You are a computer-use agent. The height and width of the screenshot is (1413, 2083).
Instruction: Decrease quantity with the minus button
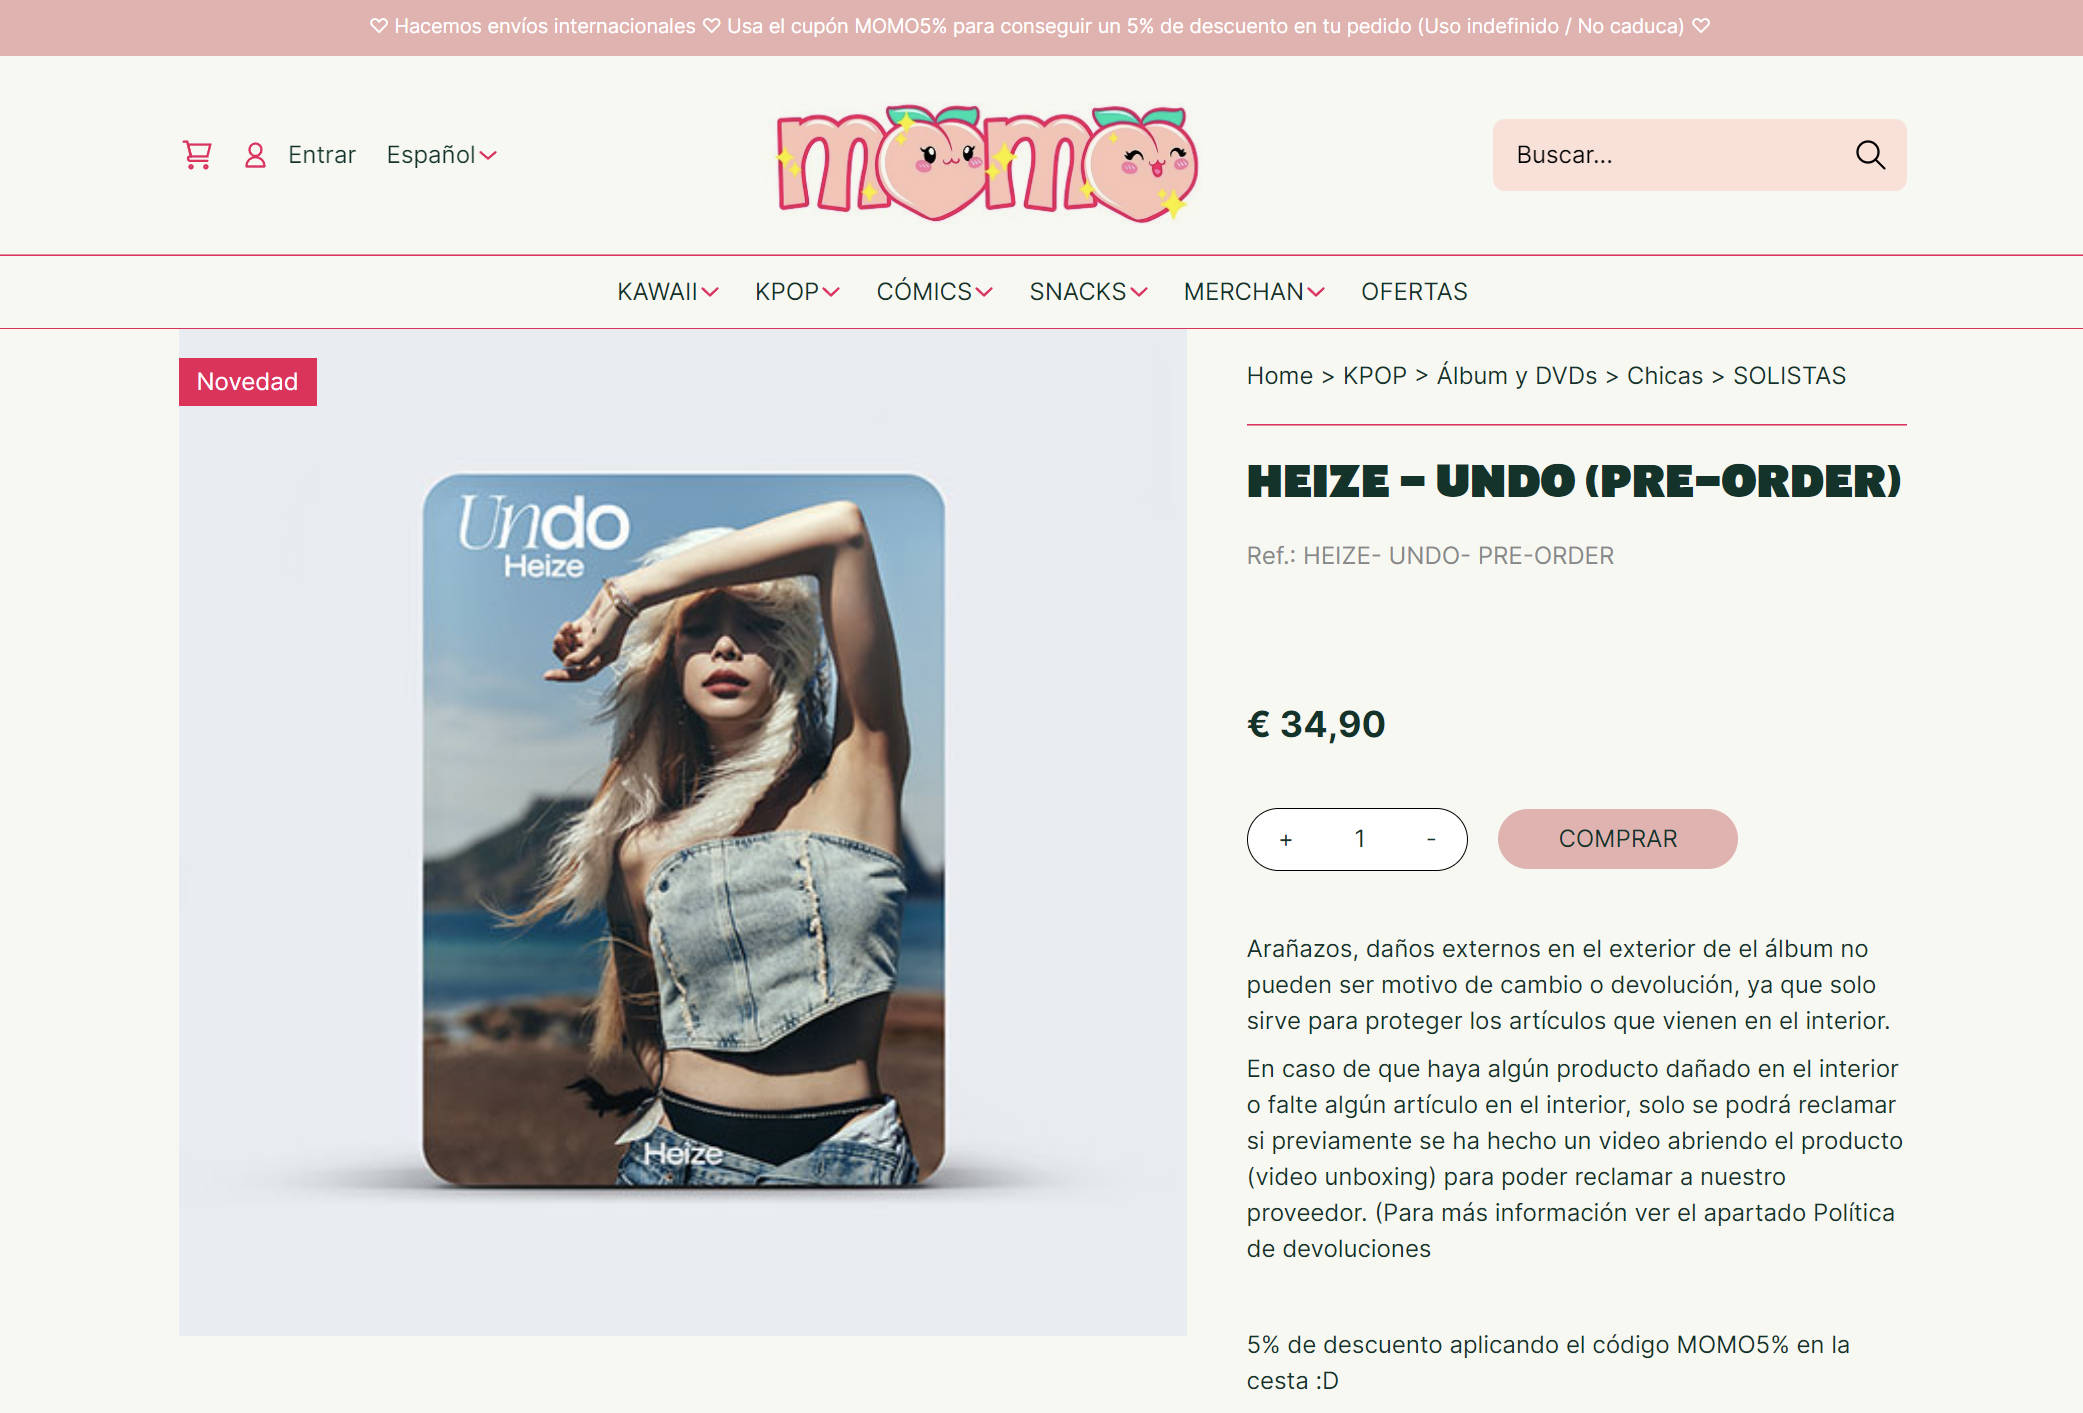pyautogui.click(x=1431, y=839)
